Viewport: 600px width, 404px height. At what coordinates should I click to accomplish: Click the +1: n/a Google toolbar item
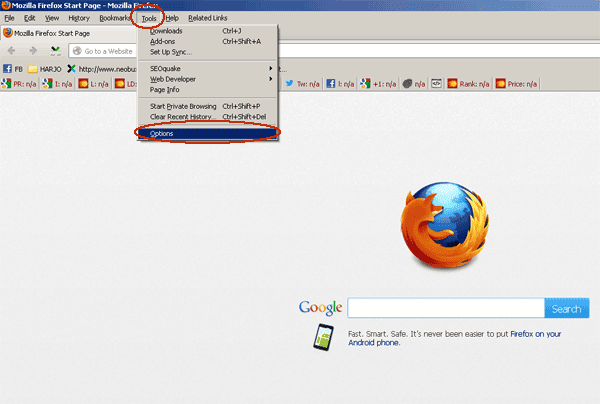point(378,84)
